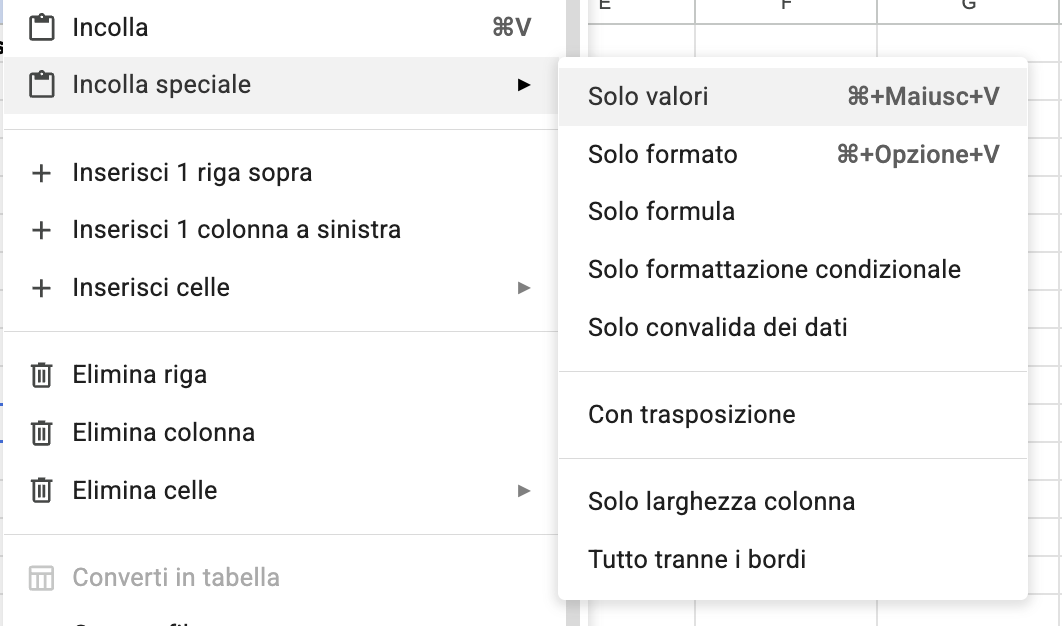Click the Incolla clipboard icon

coord(42,27)
